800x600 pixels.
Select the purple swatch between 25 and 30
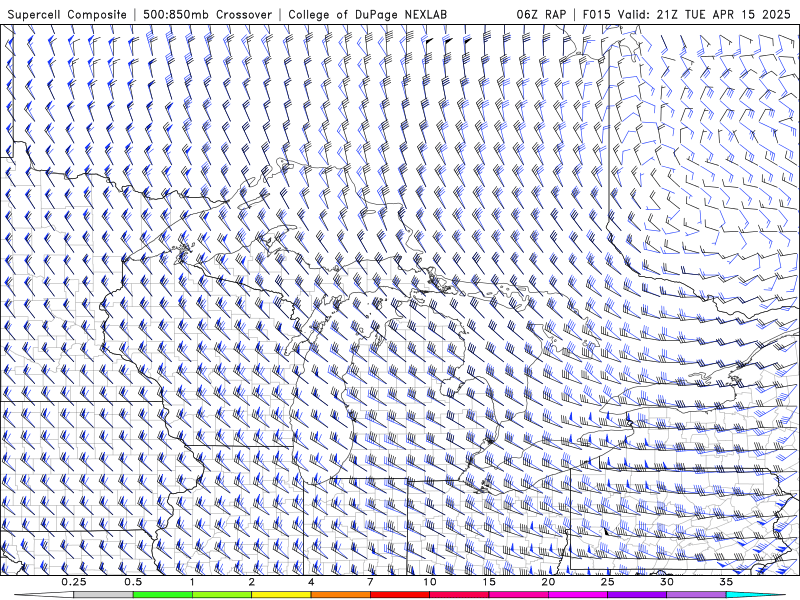(637, 595)
